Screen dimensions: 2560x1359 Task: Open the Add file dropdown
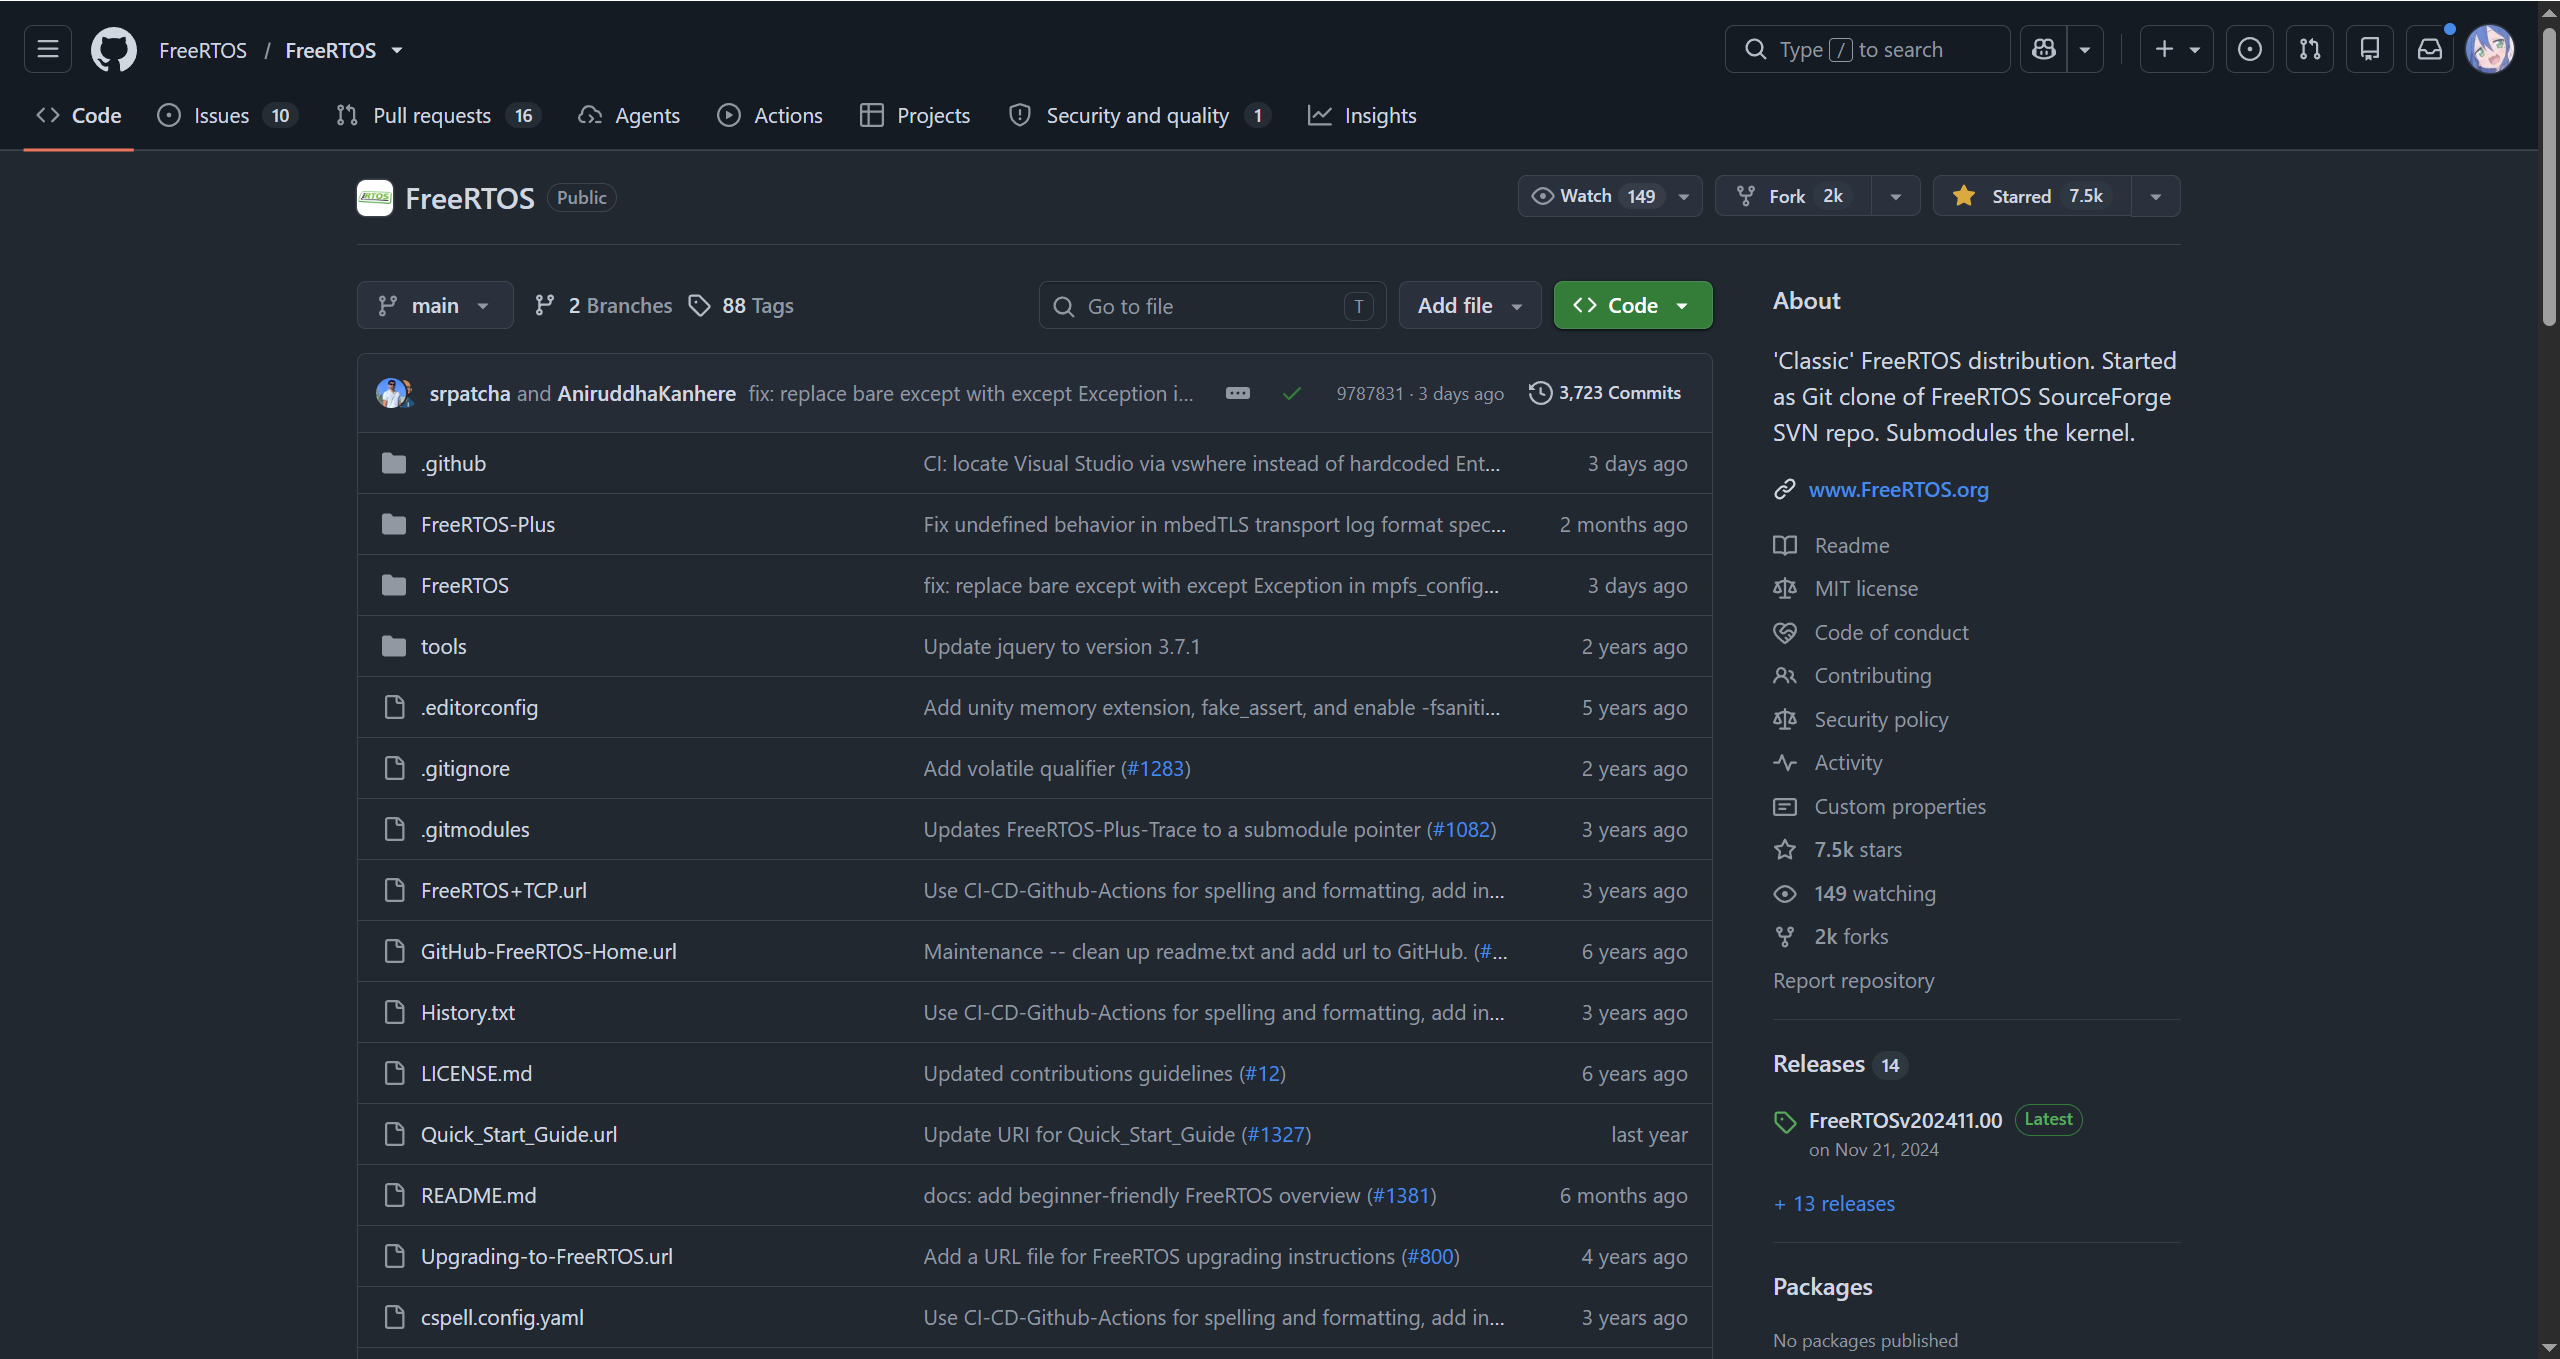[x=1470, y=305]
